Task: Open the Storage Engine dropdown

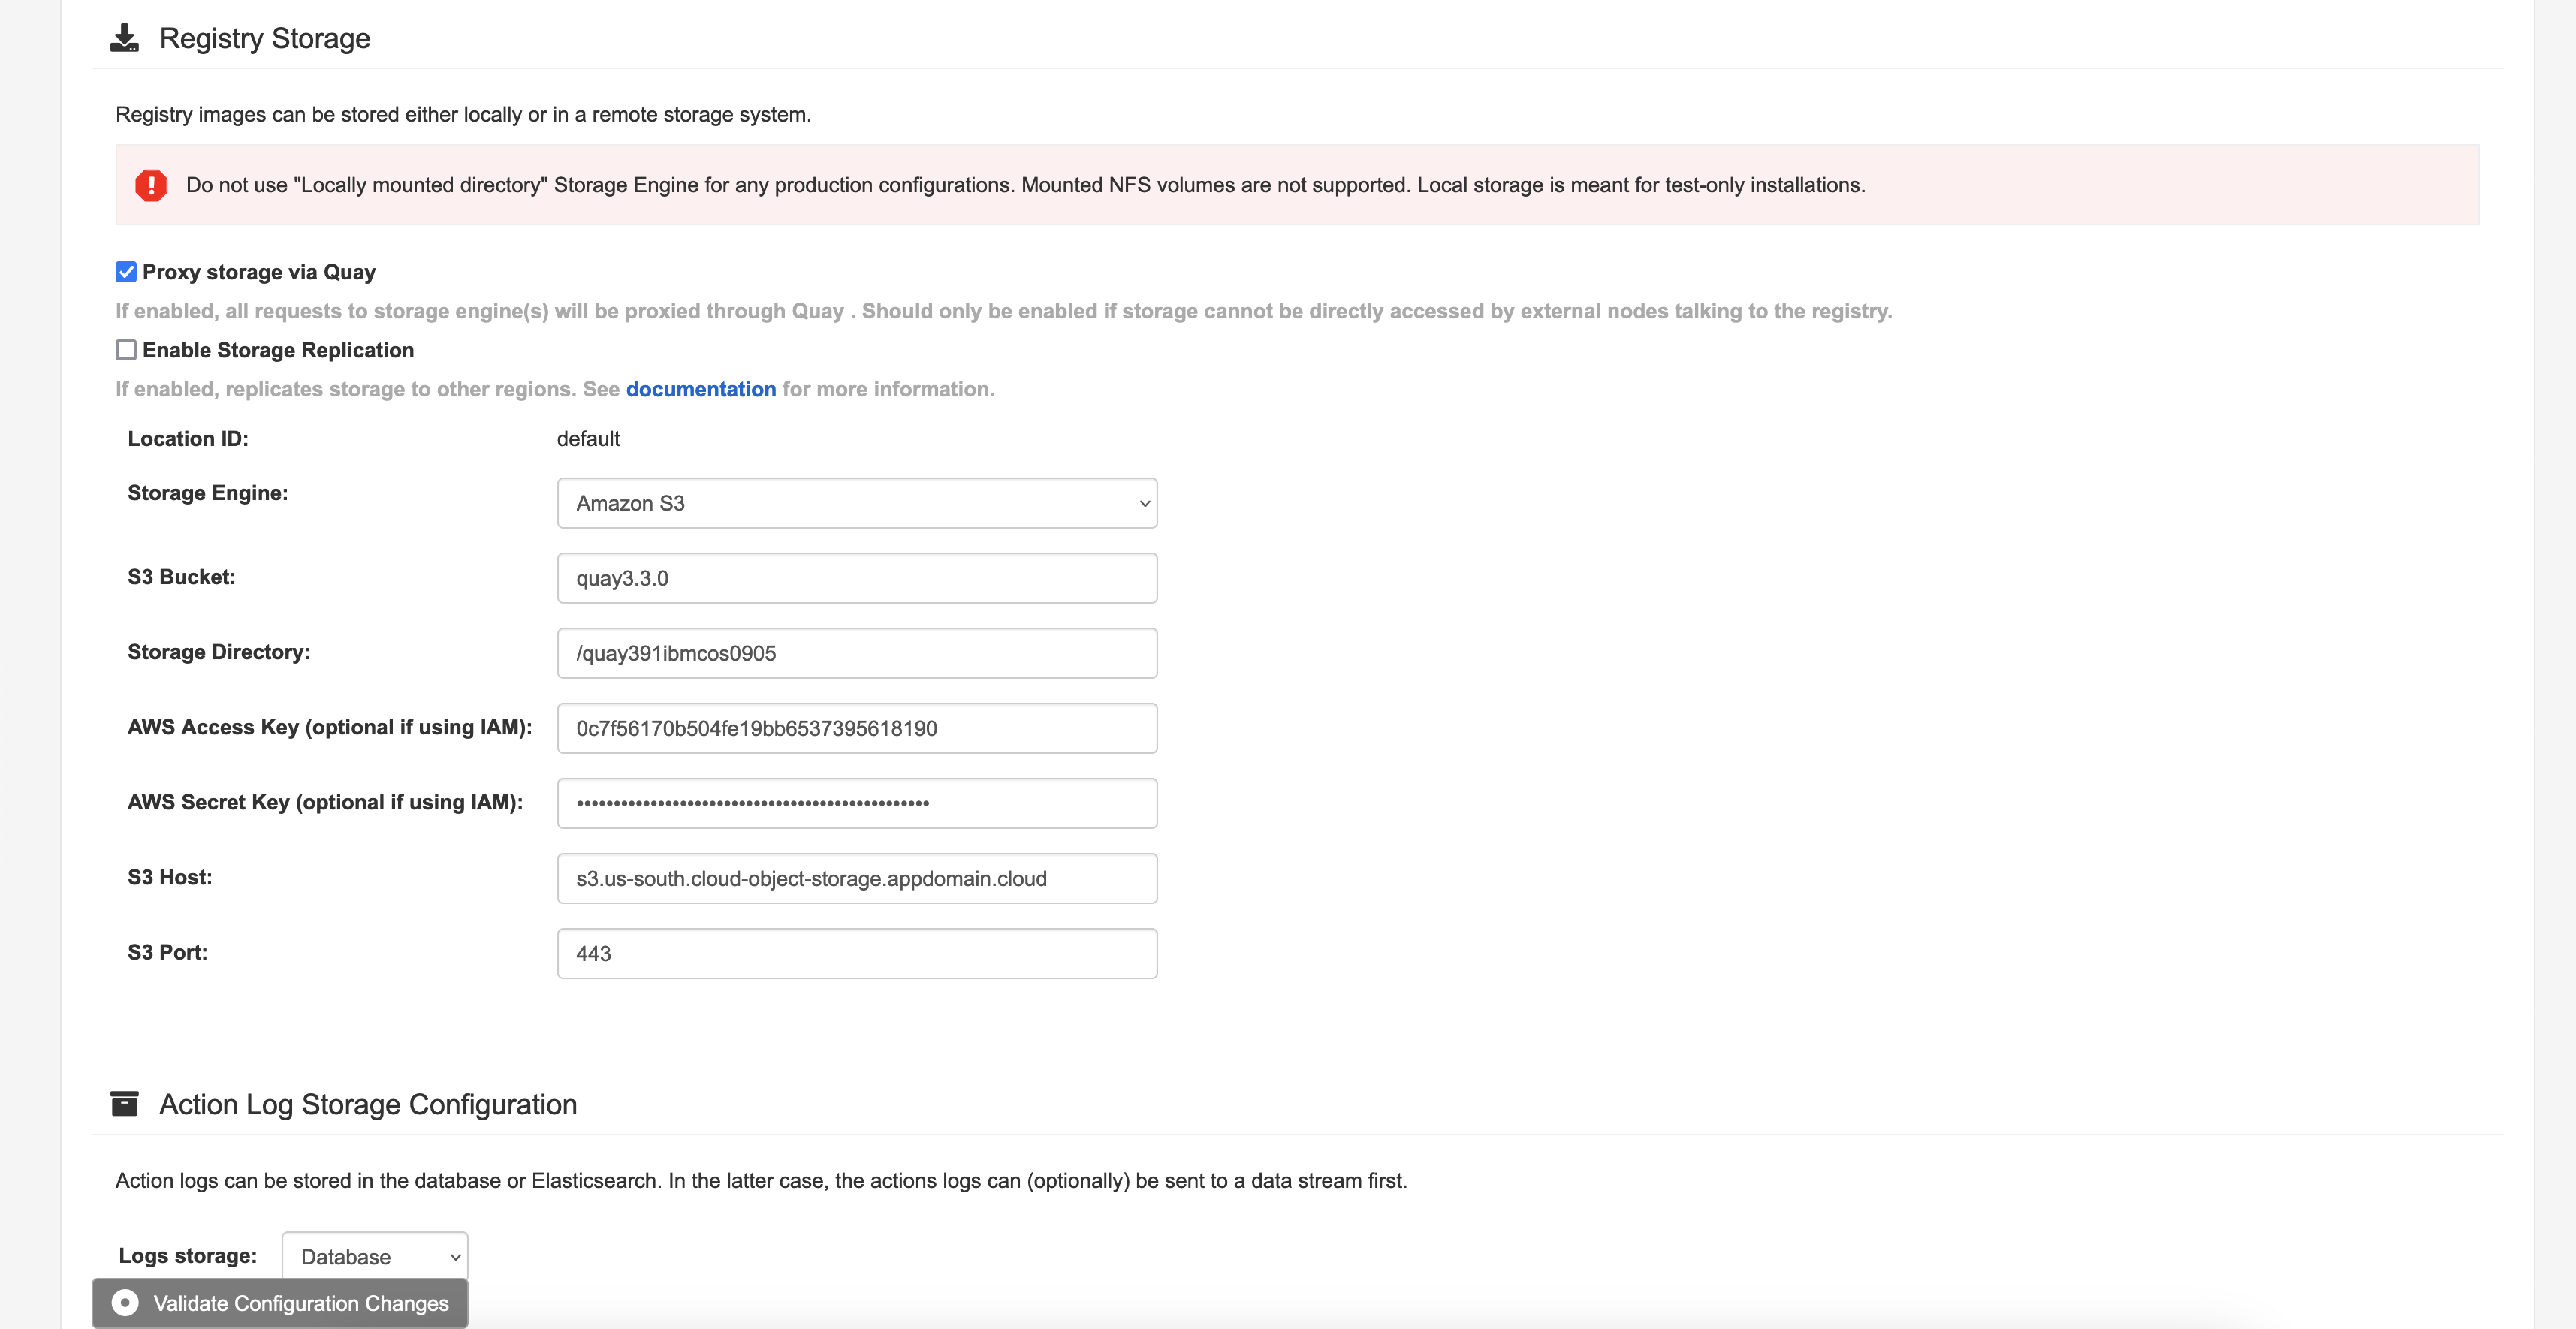Action: [856, 503]
